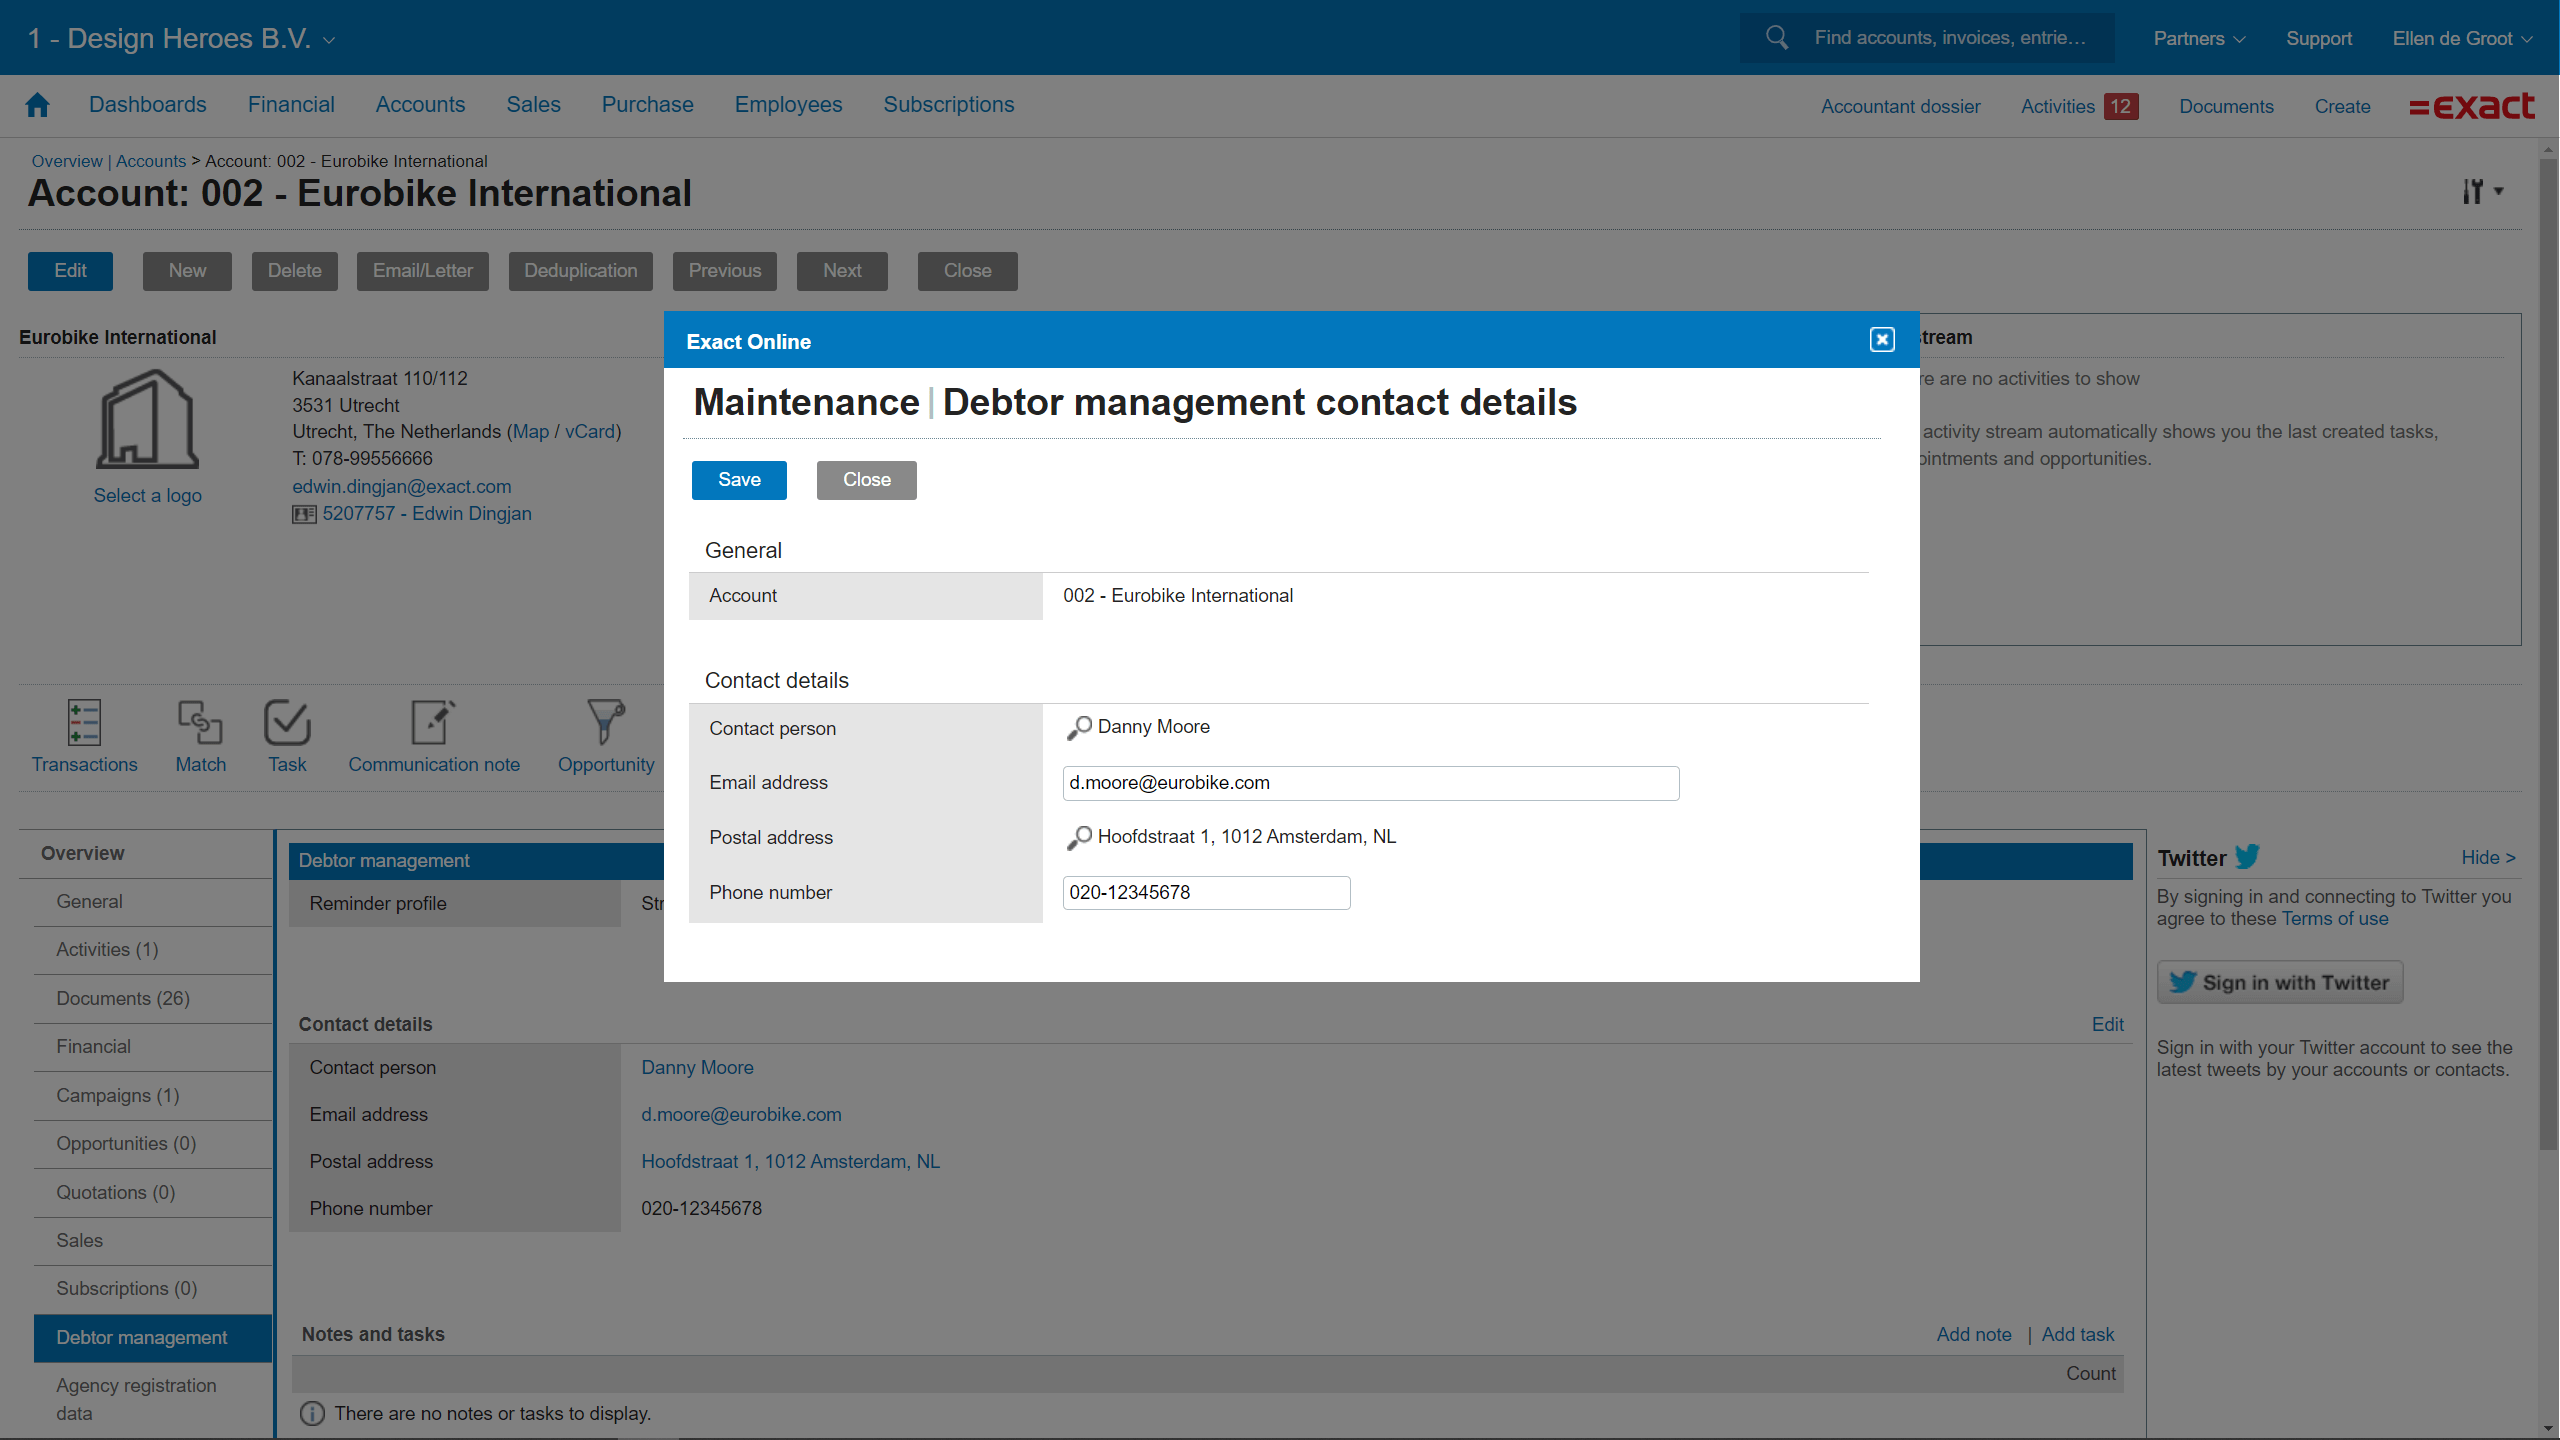Click the Email/Letter button
This screenshot has height=1440, width=2560.
[x=423, y=271]
